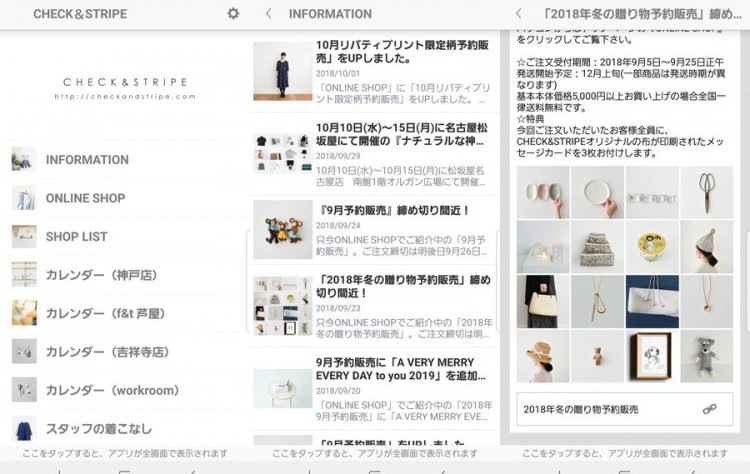Open the A VERY MERRY EVERY DAY news item
The width and height of the screenshot is (750, 474).
click(375, 388)
